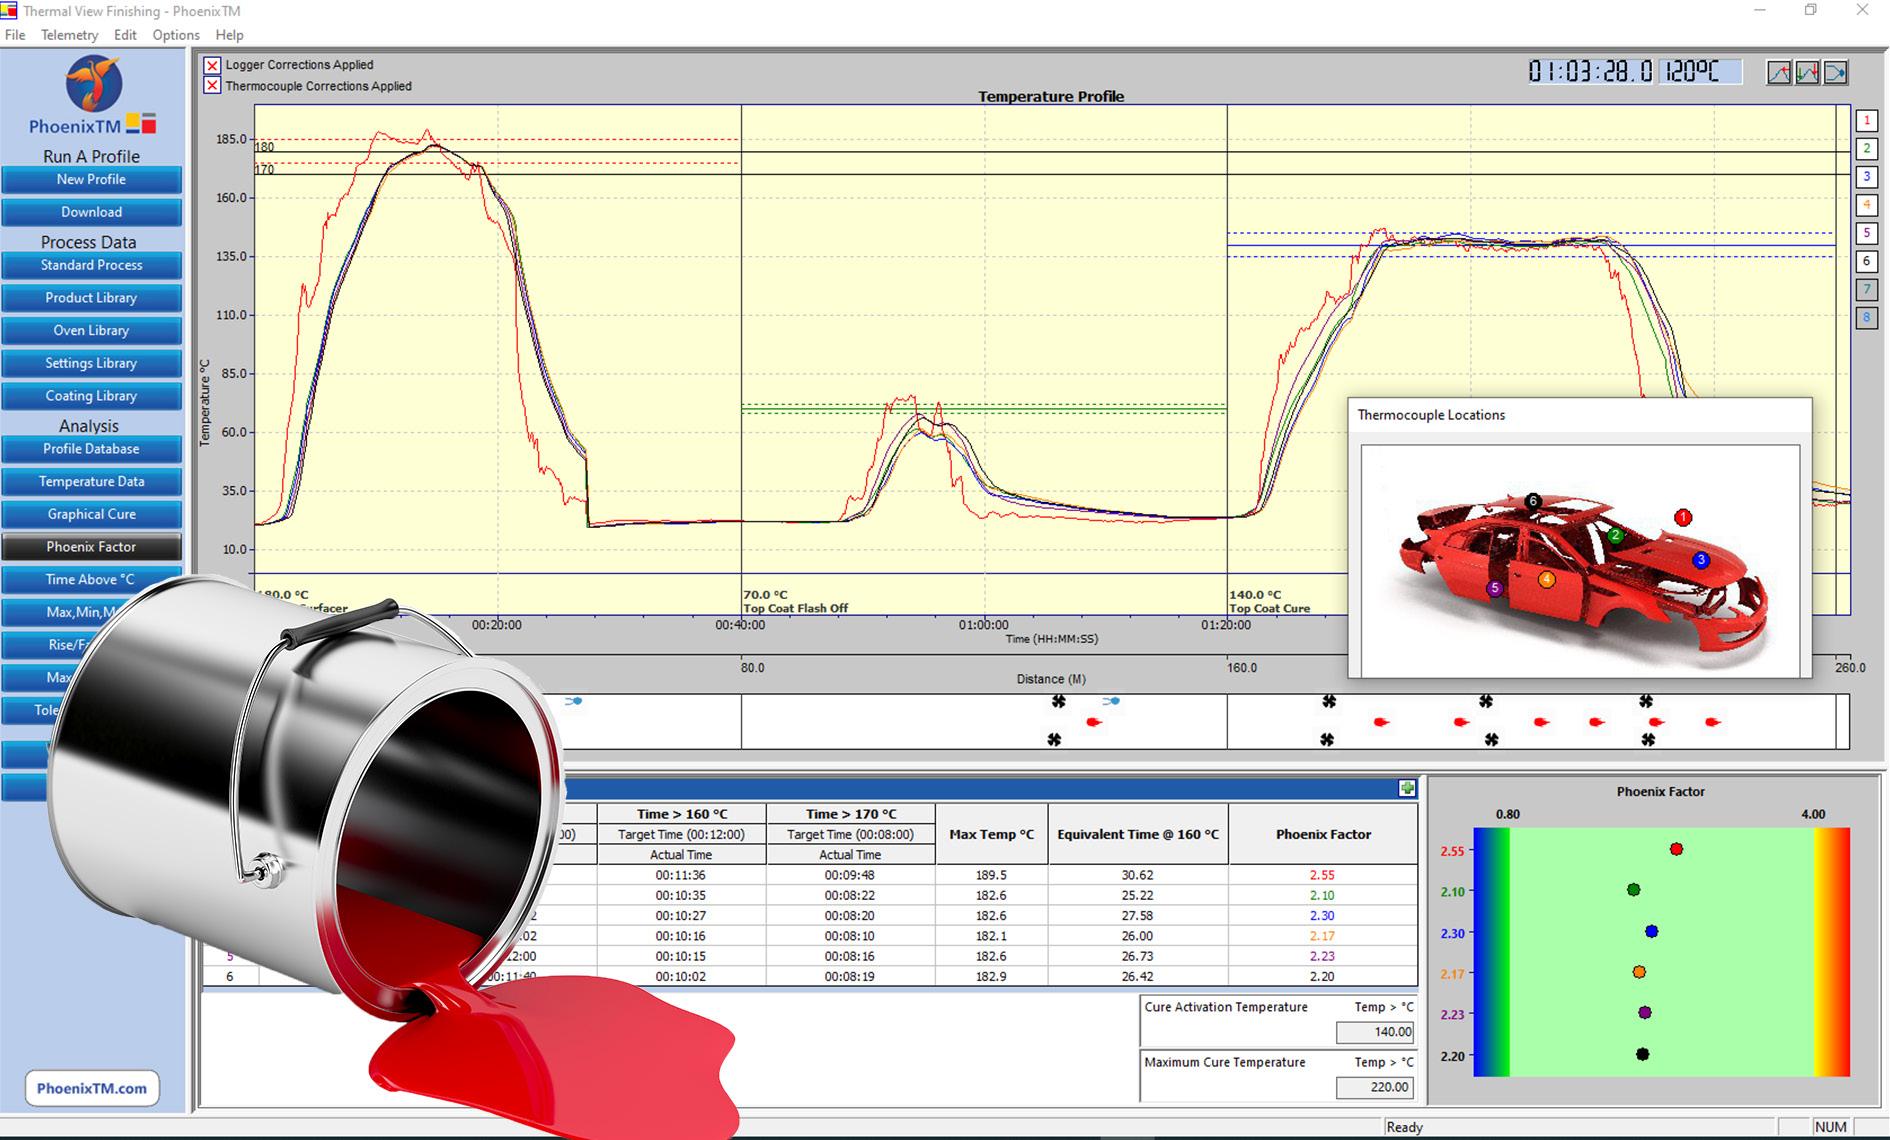
Task: Click the PhoenixTM logo in the sidebar
Action: [x=93, y=95]
